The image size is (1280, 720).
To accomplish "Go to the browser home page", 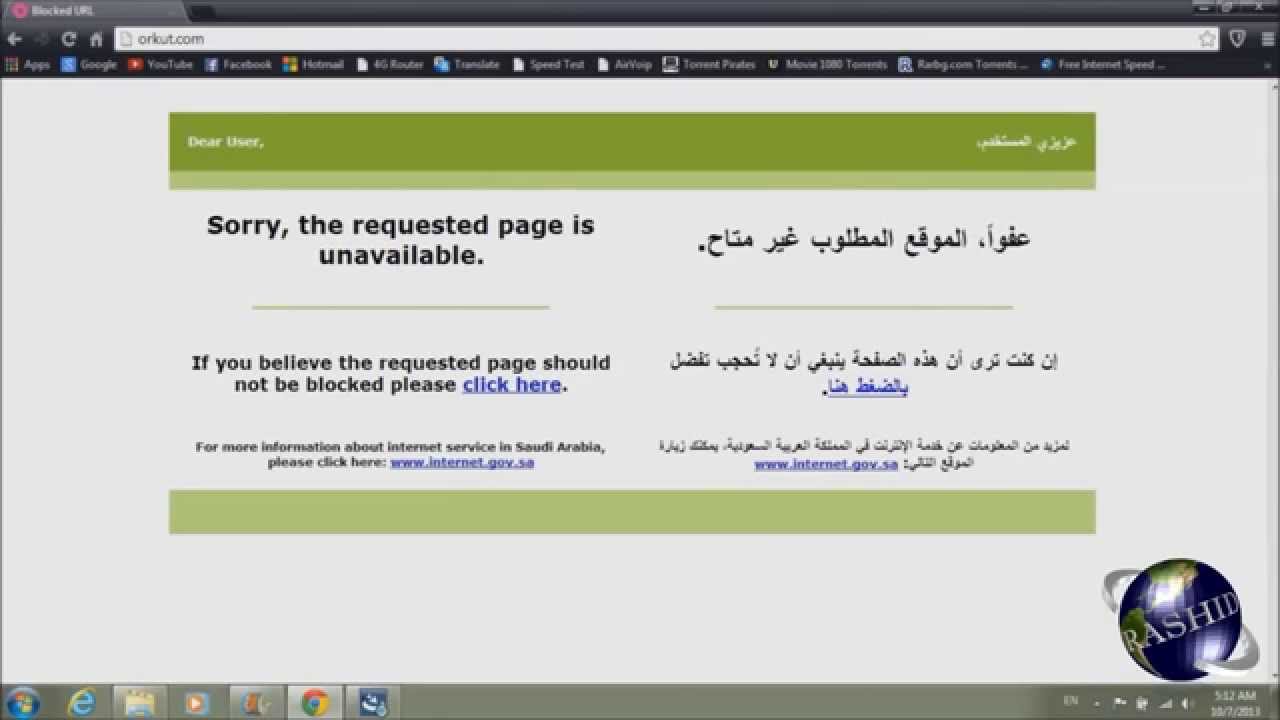I will 97,39.
